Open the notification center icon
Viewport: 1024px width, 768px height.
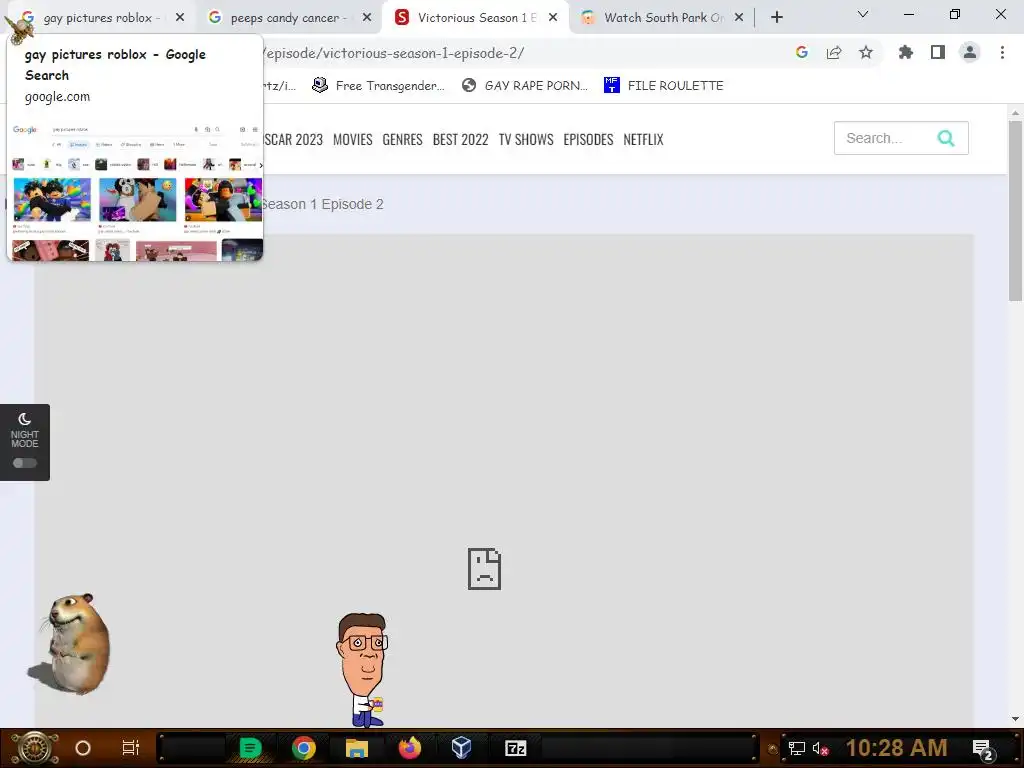[982, 749]
